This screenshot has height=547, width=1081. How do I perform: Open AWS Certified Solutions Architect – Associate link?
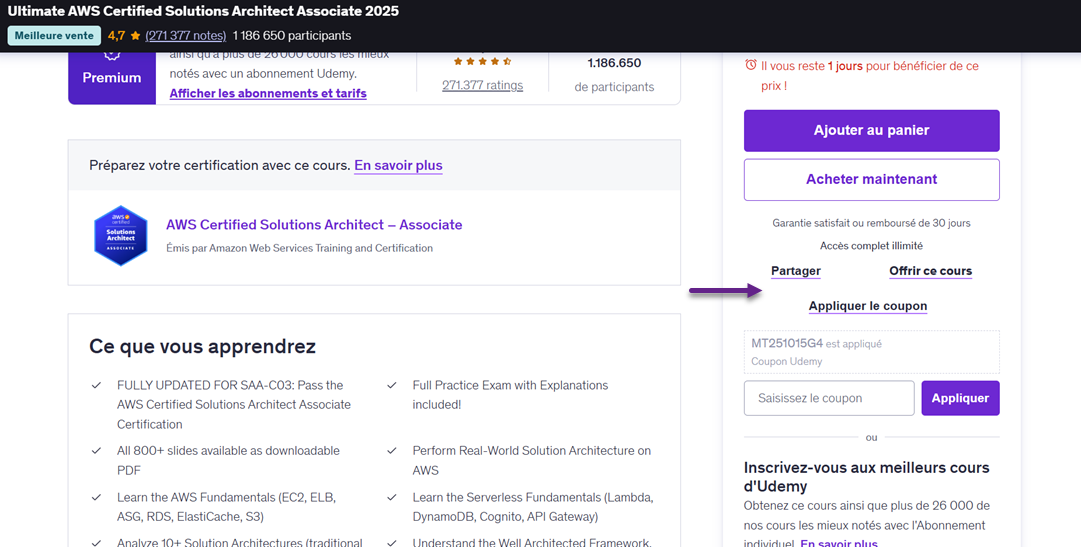314,225
